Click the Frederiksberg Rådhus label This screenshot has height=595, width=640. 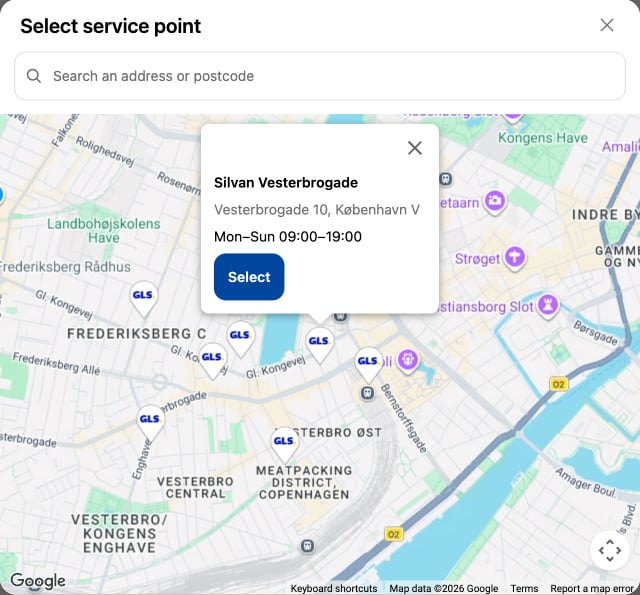(65, 266)
